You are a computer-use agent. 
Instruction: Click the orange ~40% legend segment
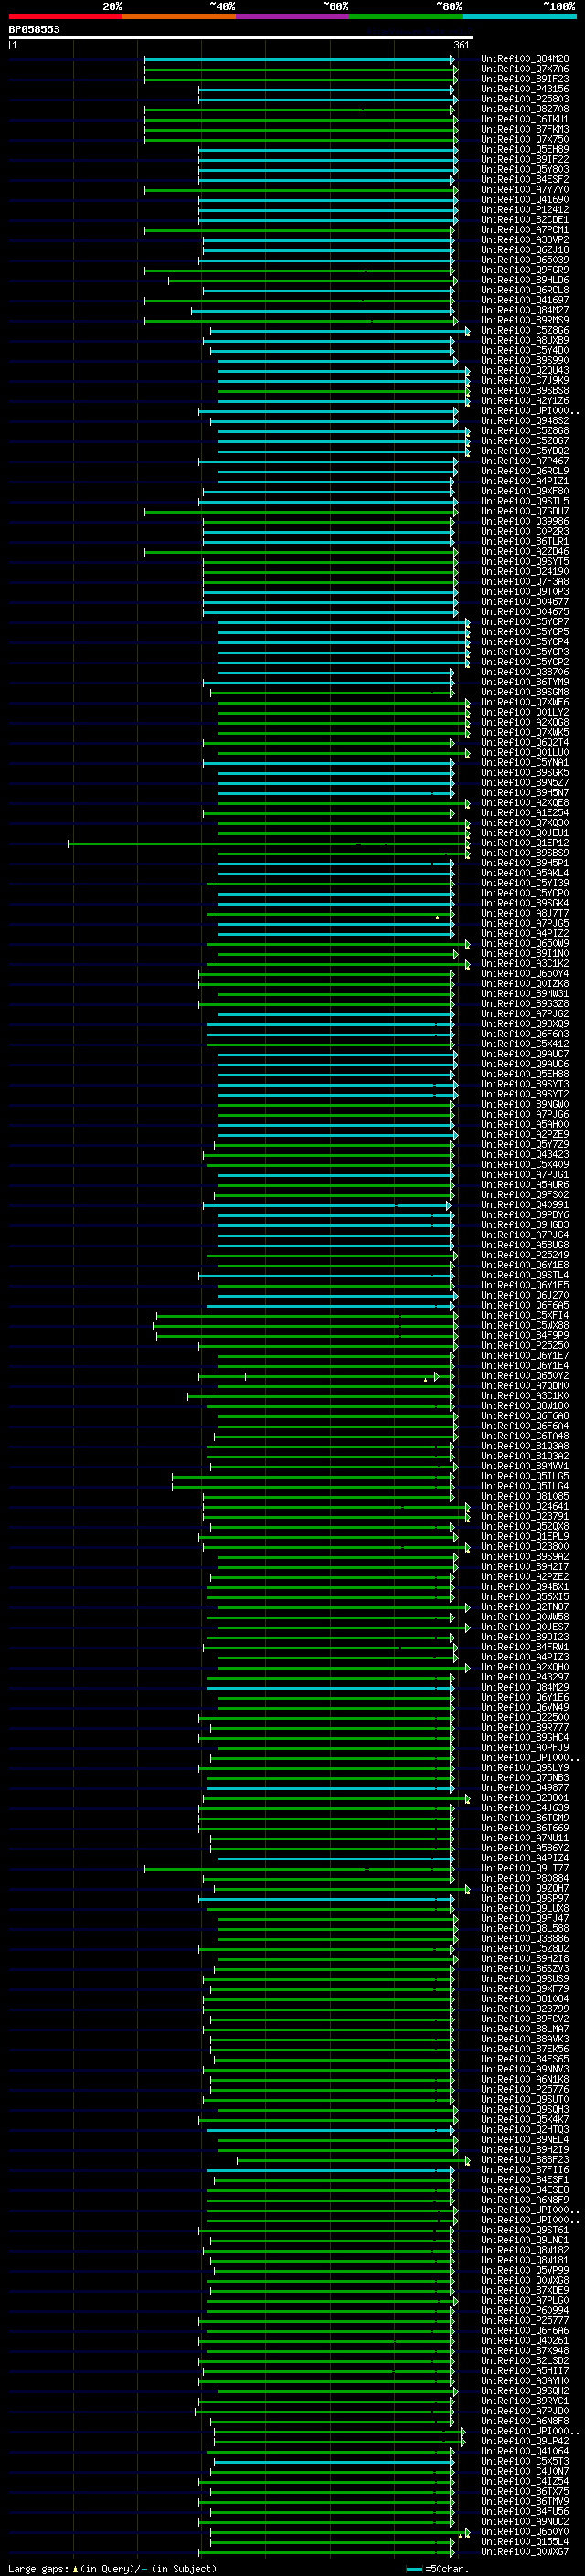pos(179,16)
